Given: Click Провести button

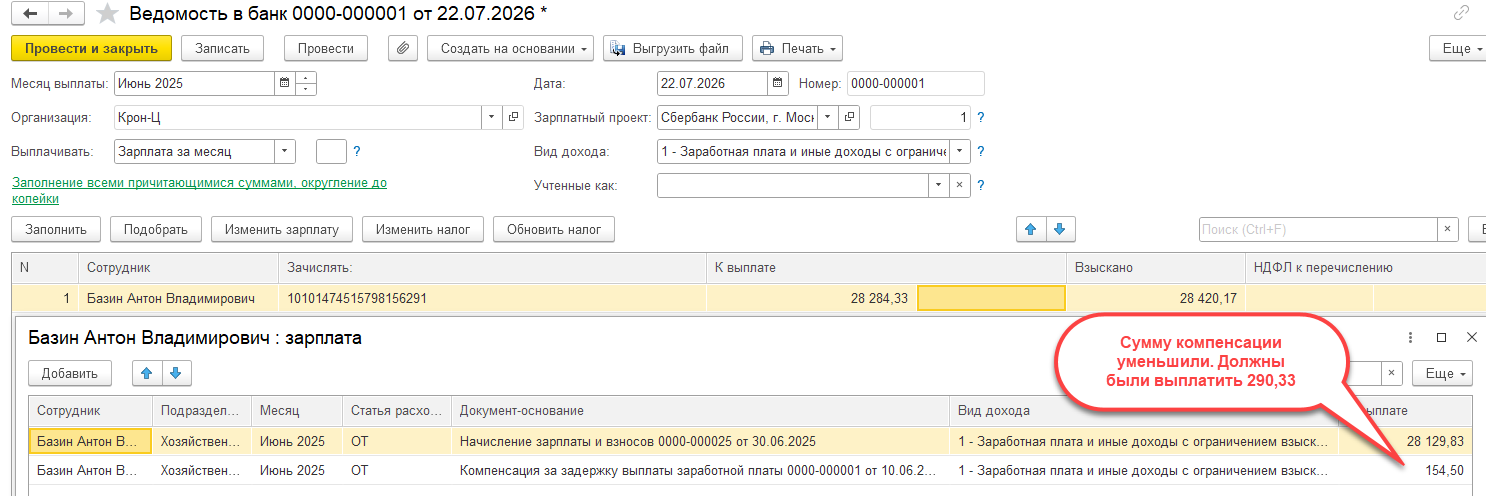Looking at the screenshot, I should (326, 48).
